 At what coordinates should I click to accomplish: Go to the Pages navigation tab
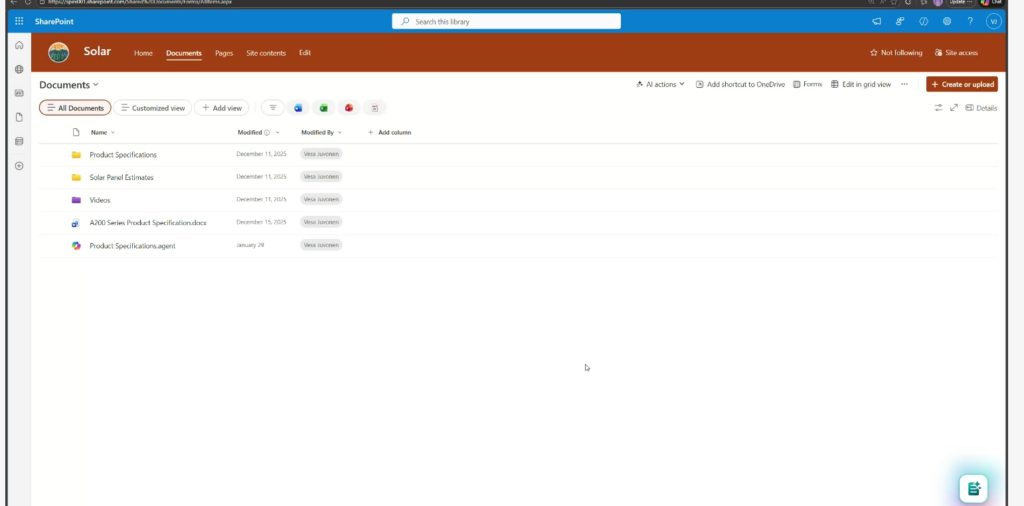click(x=224, y=53)
